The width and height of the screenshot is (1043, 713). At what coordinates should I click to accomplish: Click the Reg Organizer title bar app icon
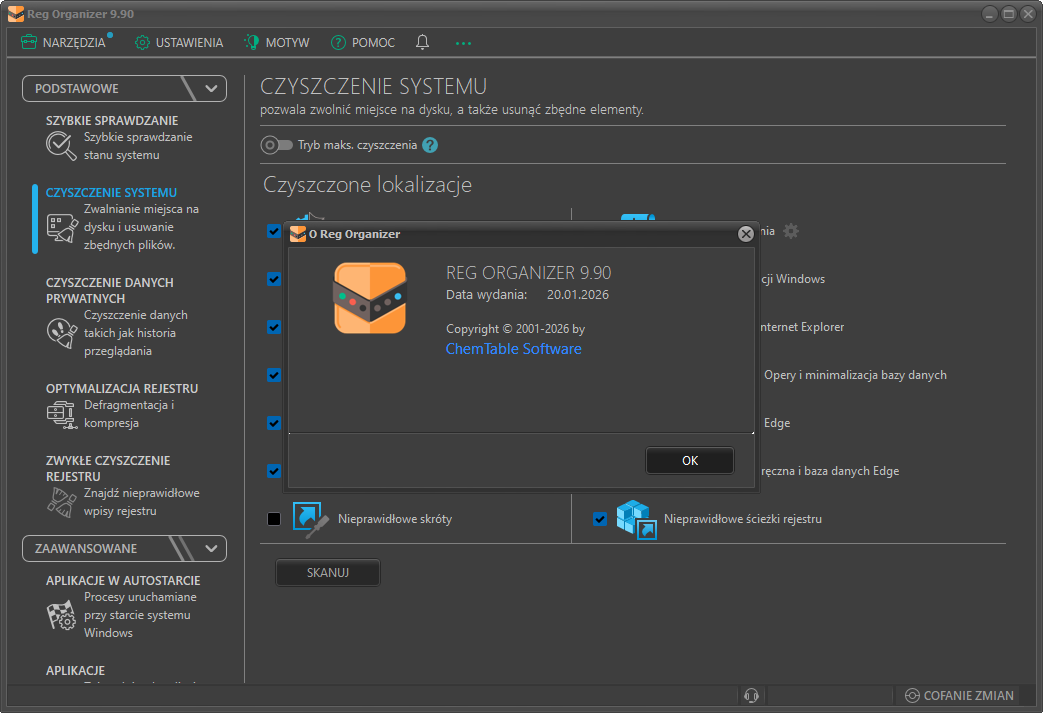coord(16,14)
